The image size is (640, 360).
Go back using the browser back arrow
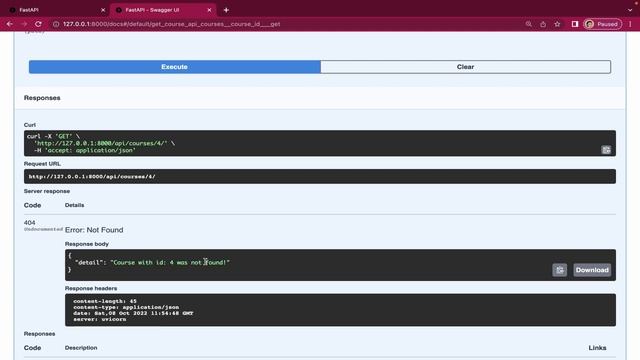[x=9, y=24]
